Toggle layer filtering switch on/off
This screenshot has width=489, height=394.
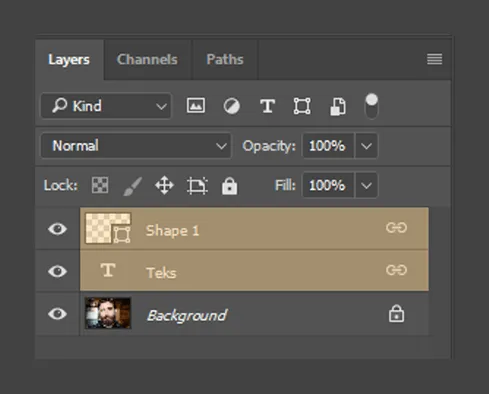click(372, 106)
